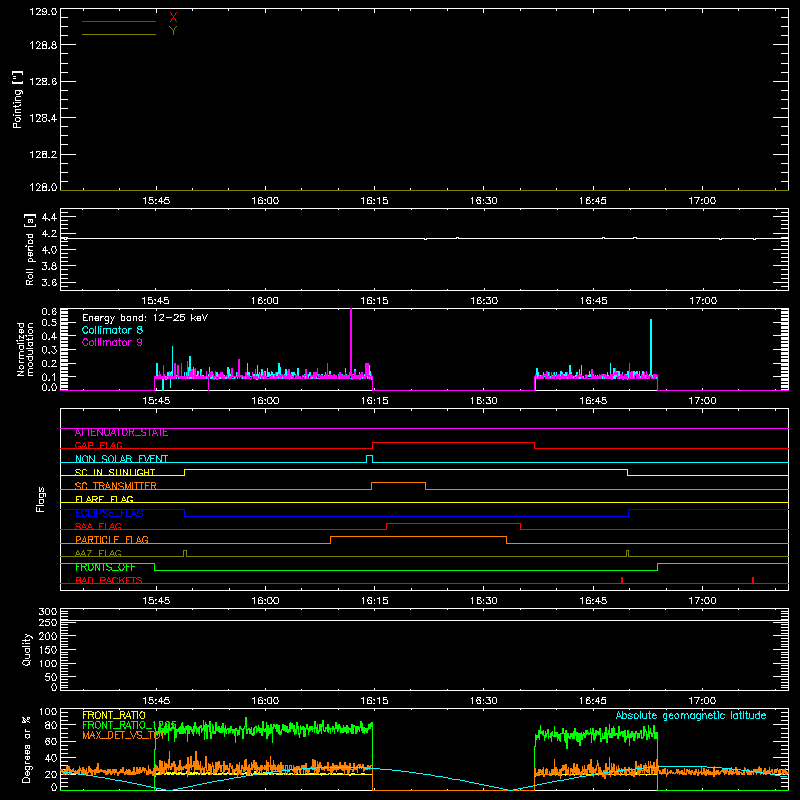Image resolution: width=800 pixels, height=800 pixels.
Task: Click the 129.0 tick on Pointing axis
Action: 43,12
